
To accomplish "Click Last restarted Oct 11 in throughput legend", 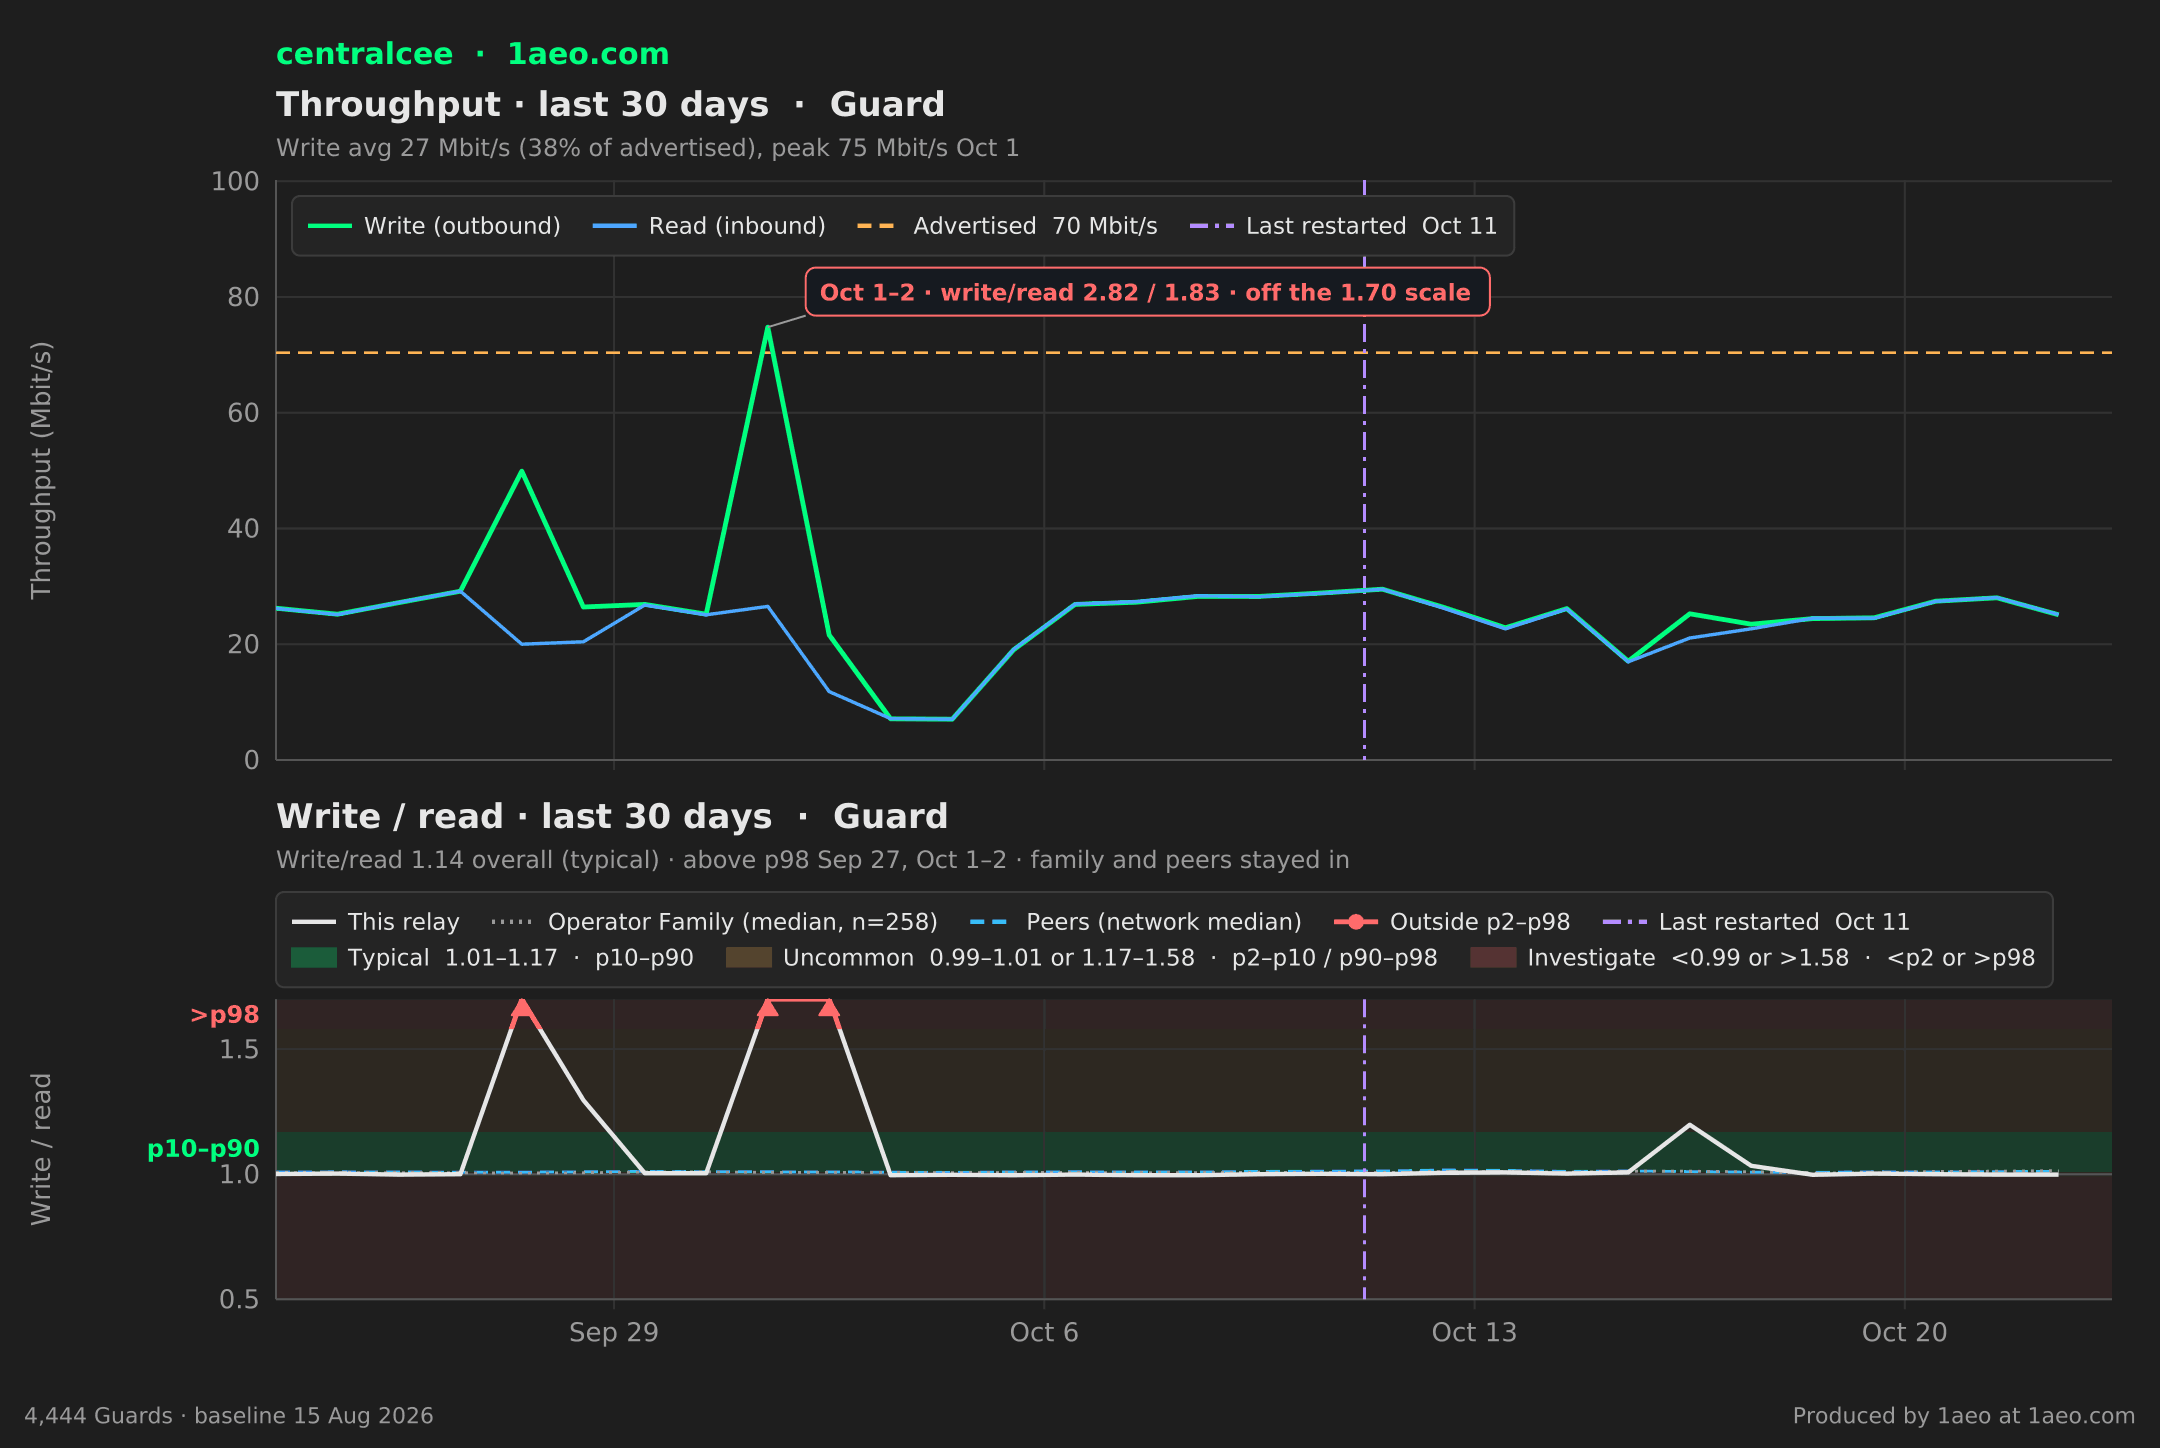I will point(1343,226).
